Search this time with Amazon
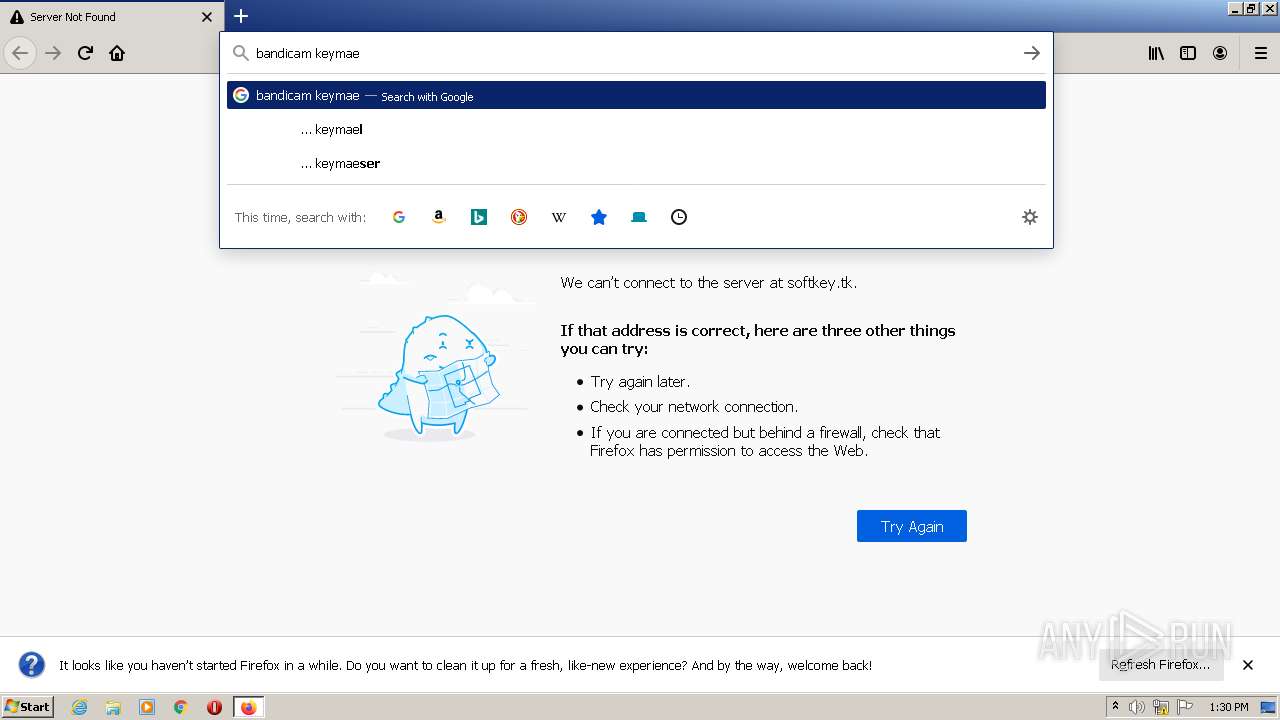Screen dimensions: 1280x720 point(439,217)
